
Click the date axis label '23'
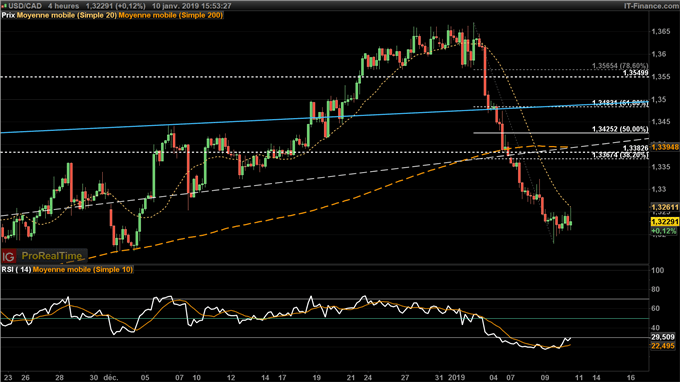click(x=8, y=377)
